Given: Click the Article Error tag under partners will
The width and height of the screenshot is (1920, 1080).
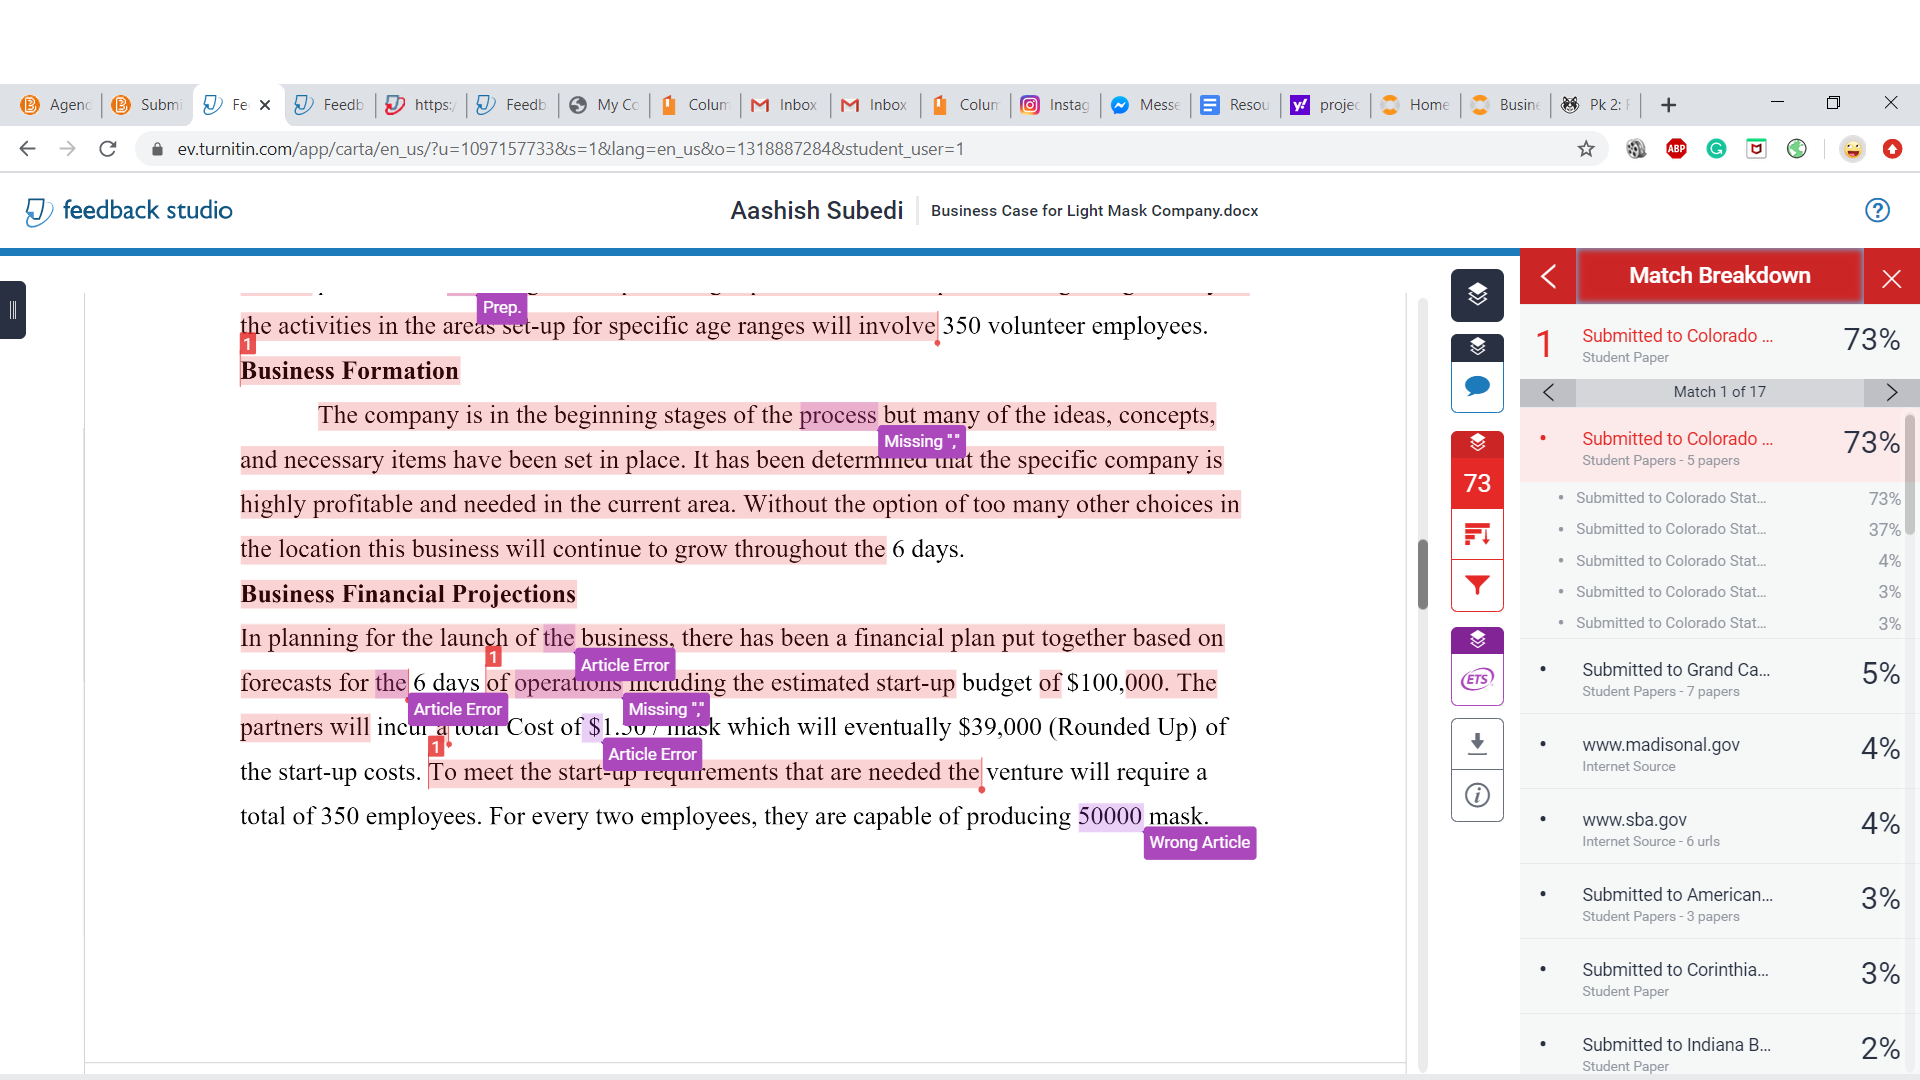Looking at the screenshot, I should pyautogui.click(x=458, y=709).
